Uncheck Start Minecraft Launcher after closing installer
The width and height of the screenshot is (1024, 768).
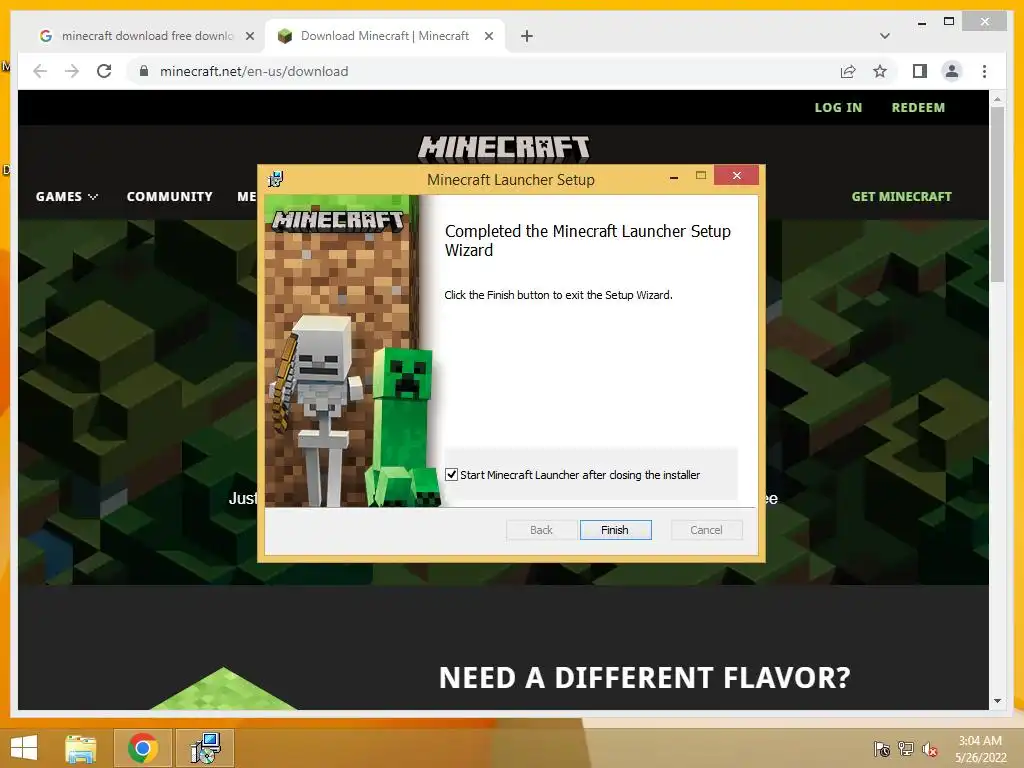[x=451, y=475]
